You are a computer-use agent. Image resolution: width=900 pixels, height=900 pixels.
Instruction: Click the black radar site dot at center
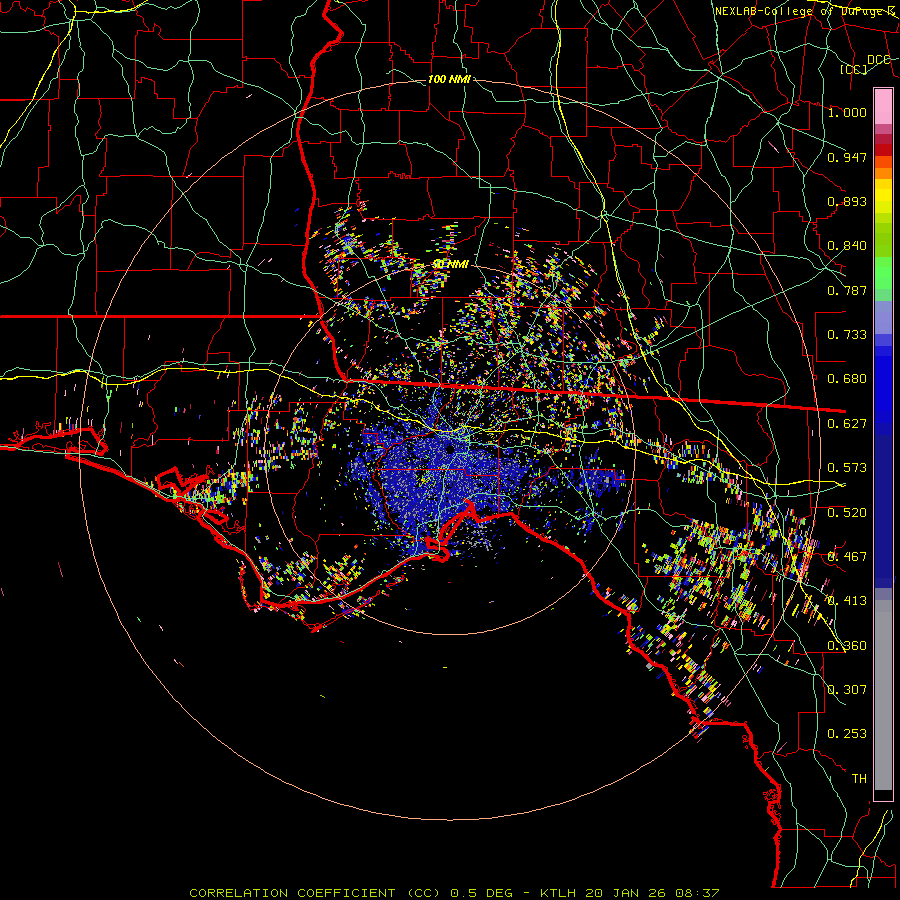click(449, 449)
